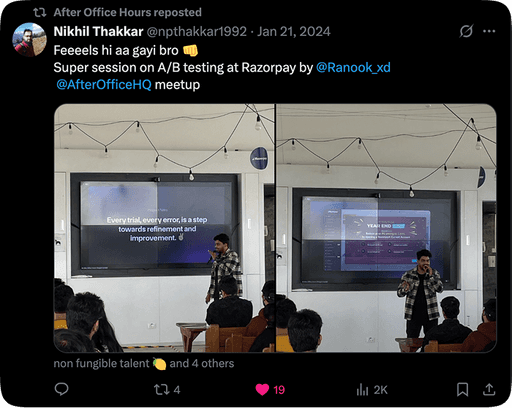Open the @npthakkar1992 handle

(197, 32)
